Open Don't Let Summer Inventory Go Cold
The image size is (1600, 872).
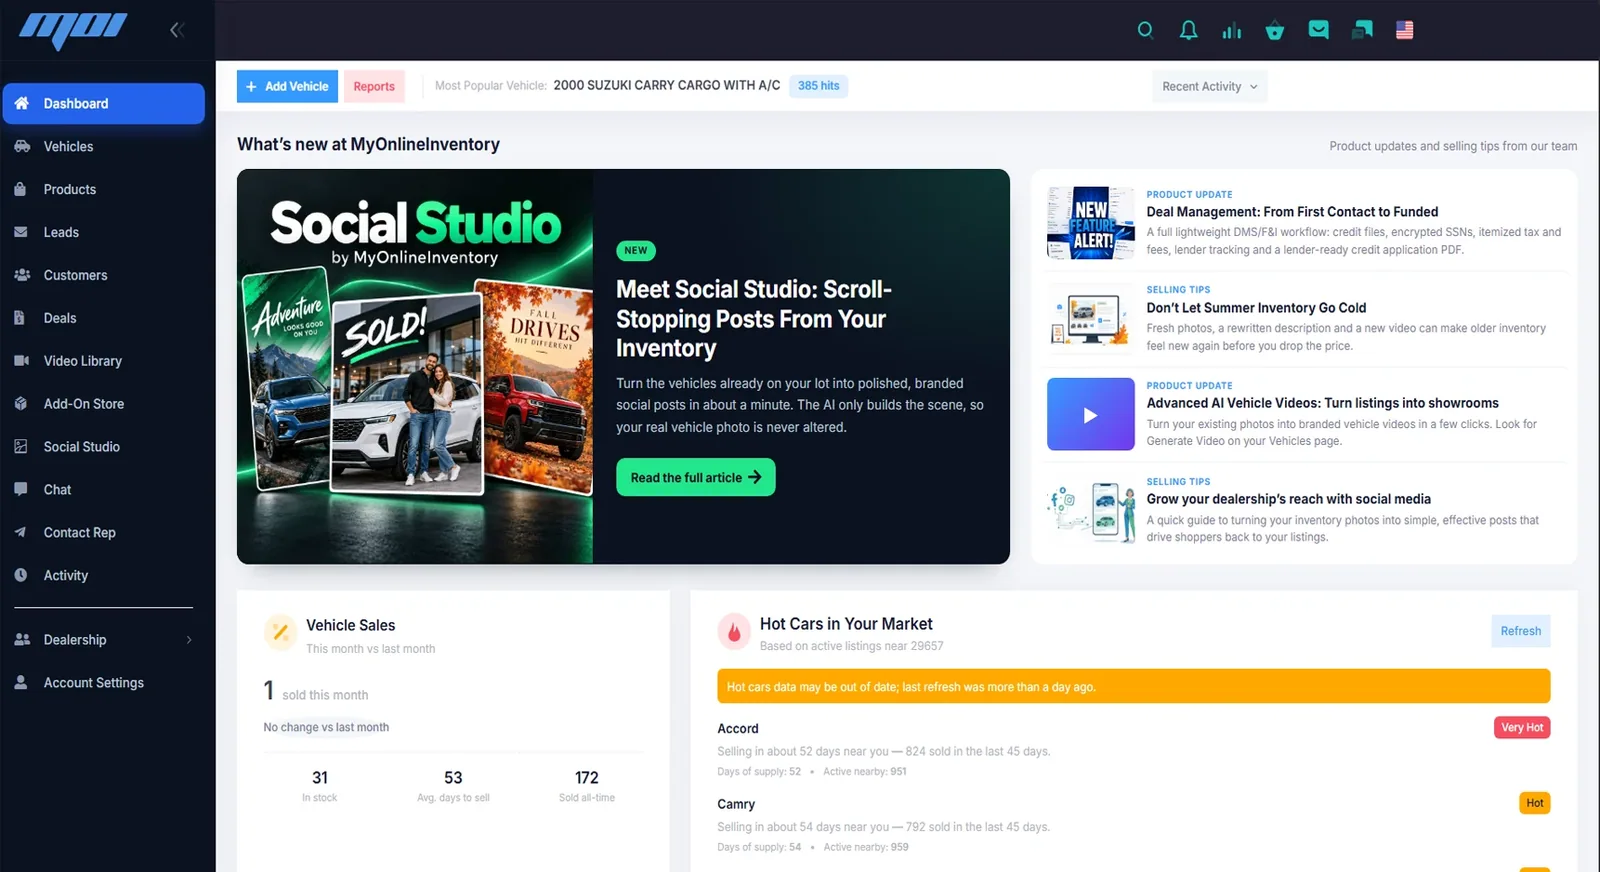(x=1256, y=308)
